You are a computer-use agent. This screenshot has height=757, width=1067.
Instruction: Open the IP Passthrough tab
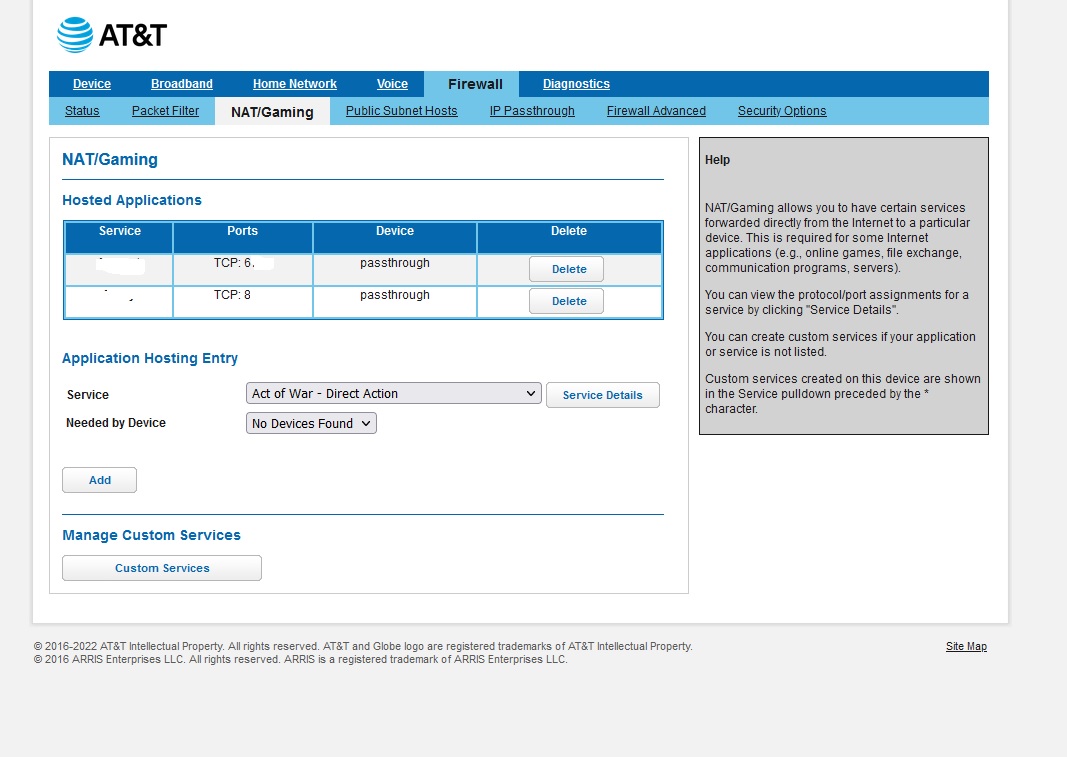pyautogui.click(x=532, y=111)
